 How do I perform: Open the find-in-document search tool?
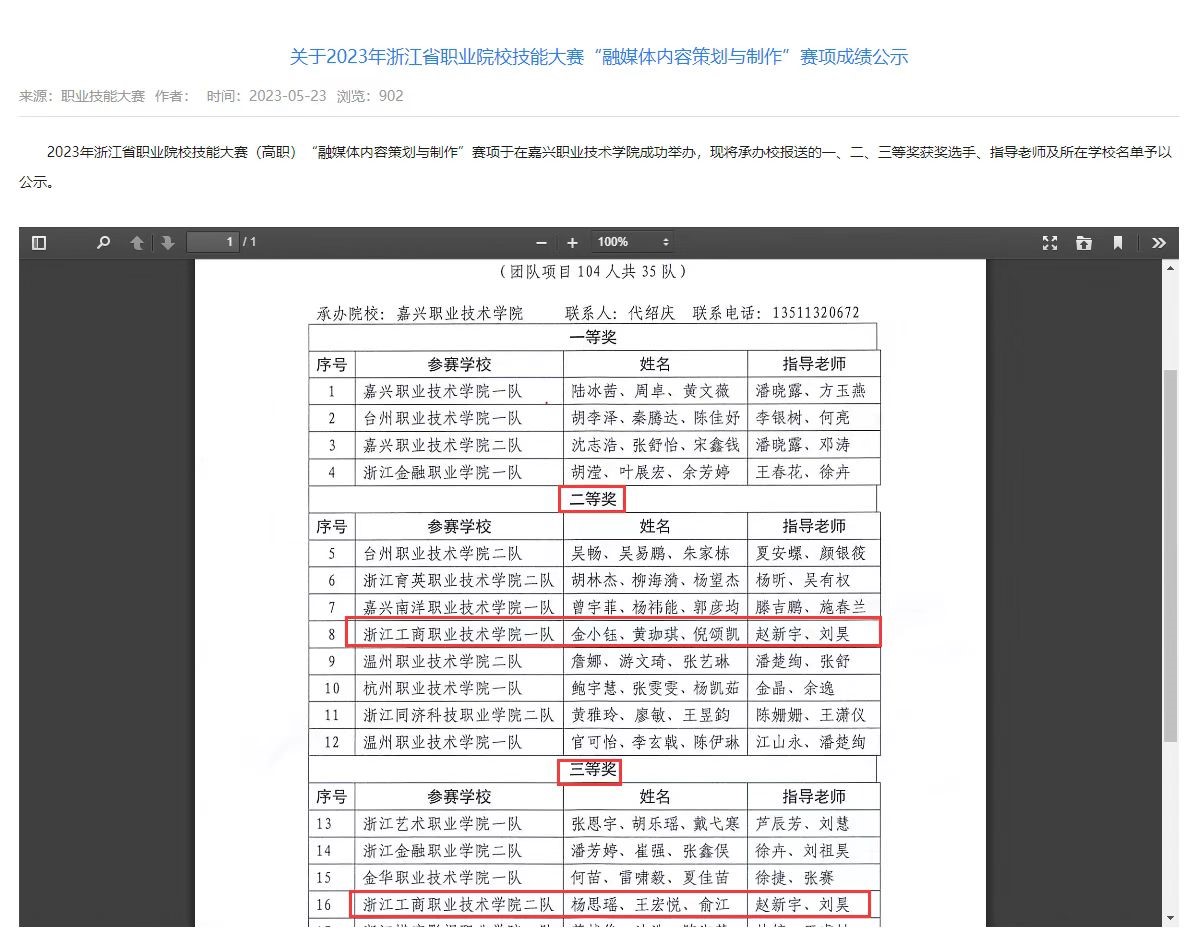pos(103,243)
